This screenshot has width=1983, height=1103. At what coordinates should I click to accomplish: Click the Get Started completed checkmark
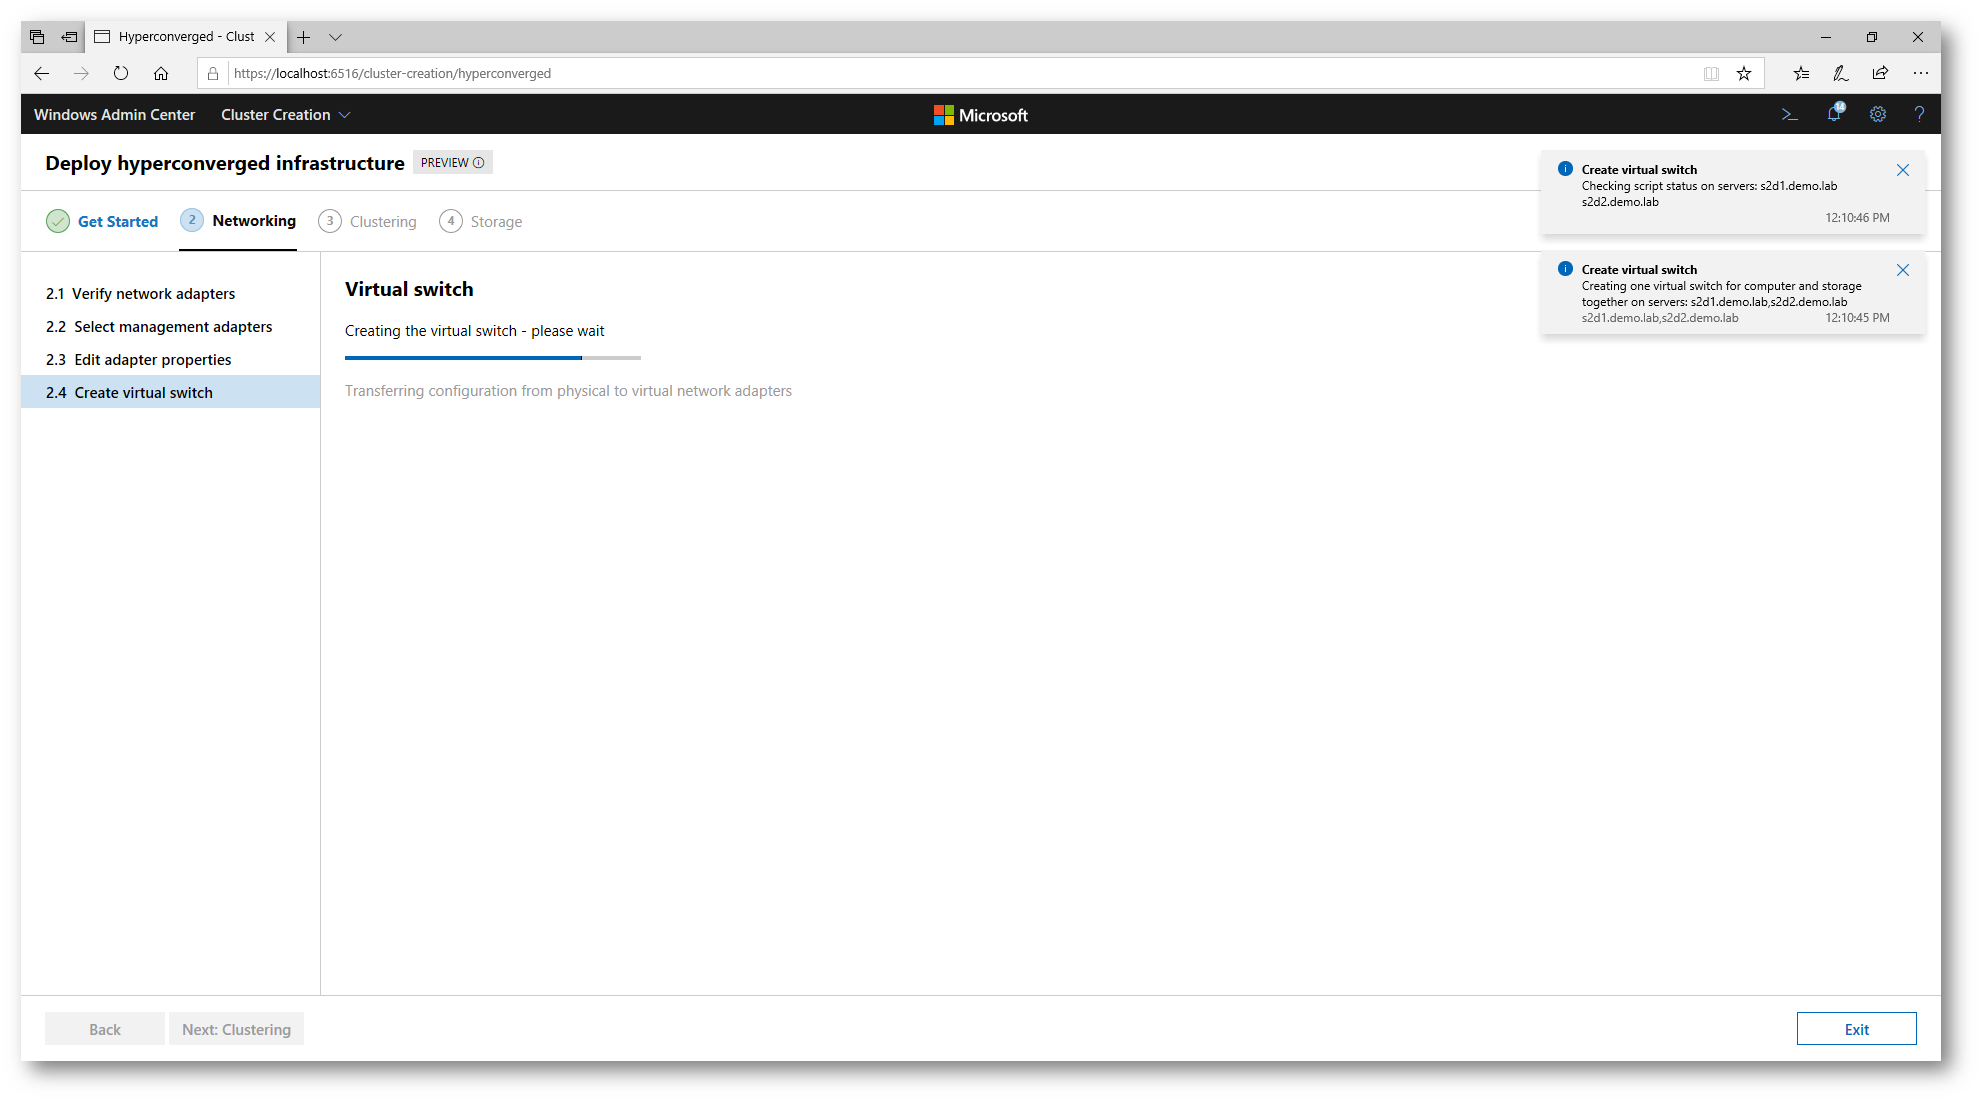pos(58,221)
